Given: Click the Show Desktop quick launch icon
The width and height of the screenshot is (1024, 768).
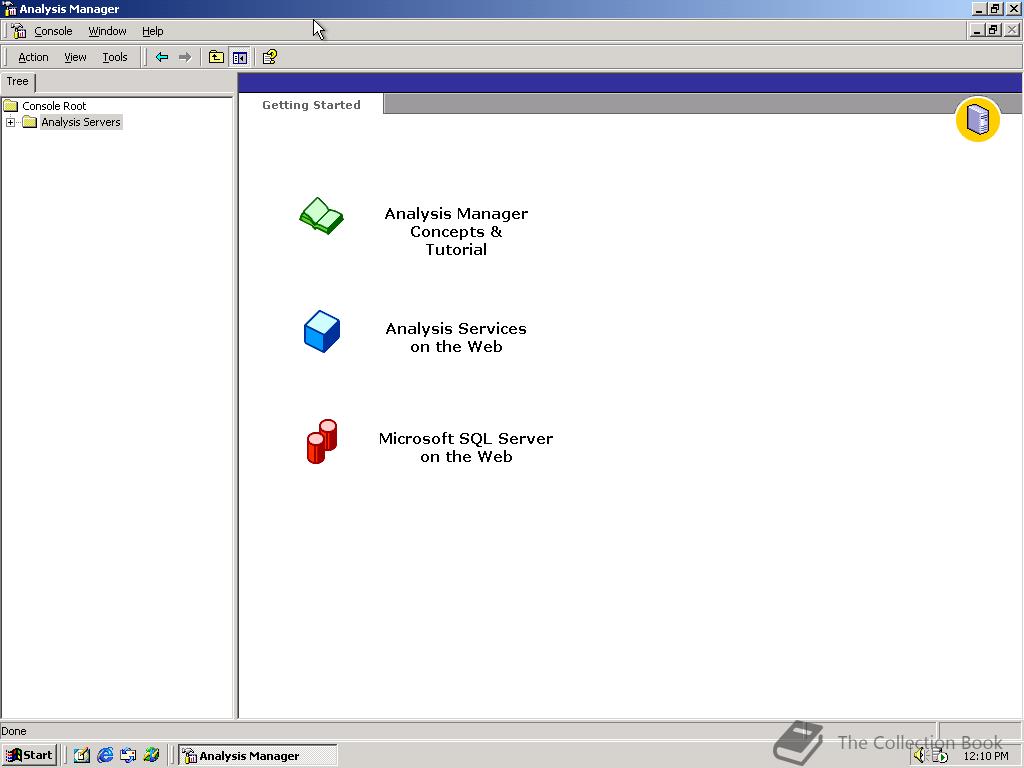Looking at the screenshot, I should [82, 756].
